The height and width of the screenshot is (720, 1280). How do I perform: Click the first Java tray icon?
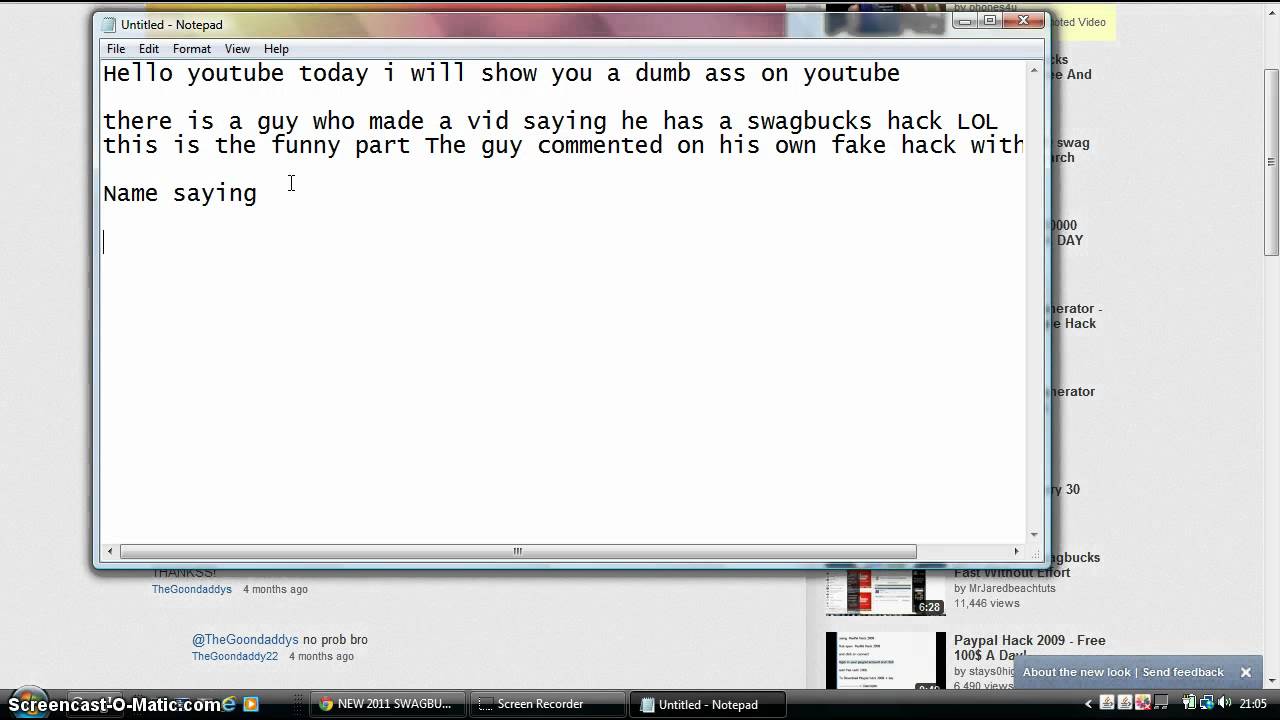tap(1107, 703)
